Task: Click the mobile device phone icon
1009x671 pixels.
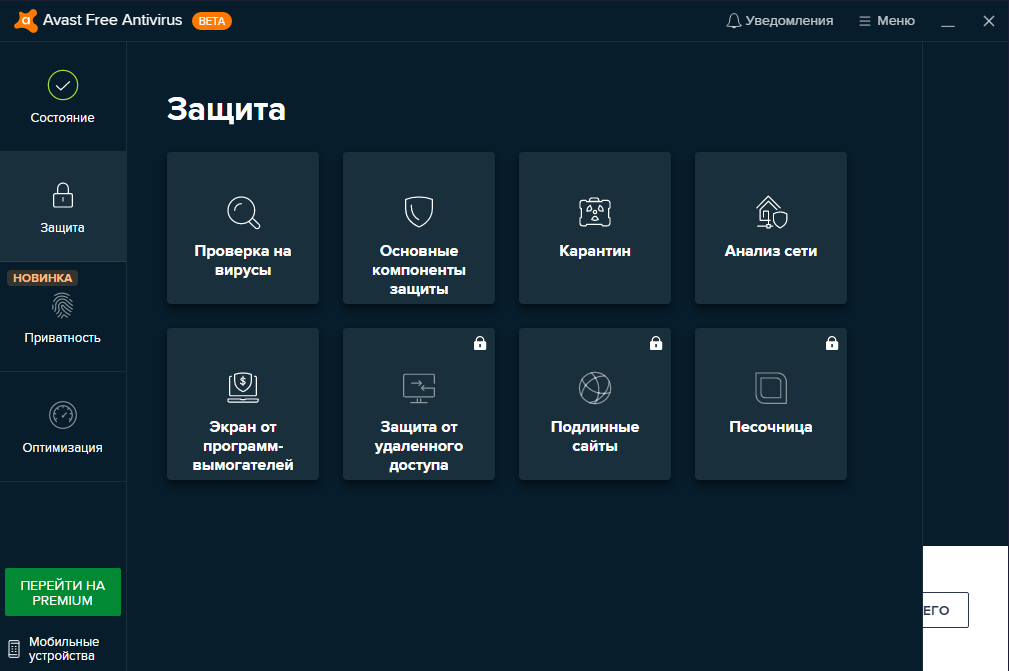Action: coord(14,648)
